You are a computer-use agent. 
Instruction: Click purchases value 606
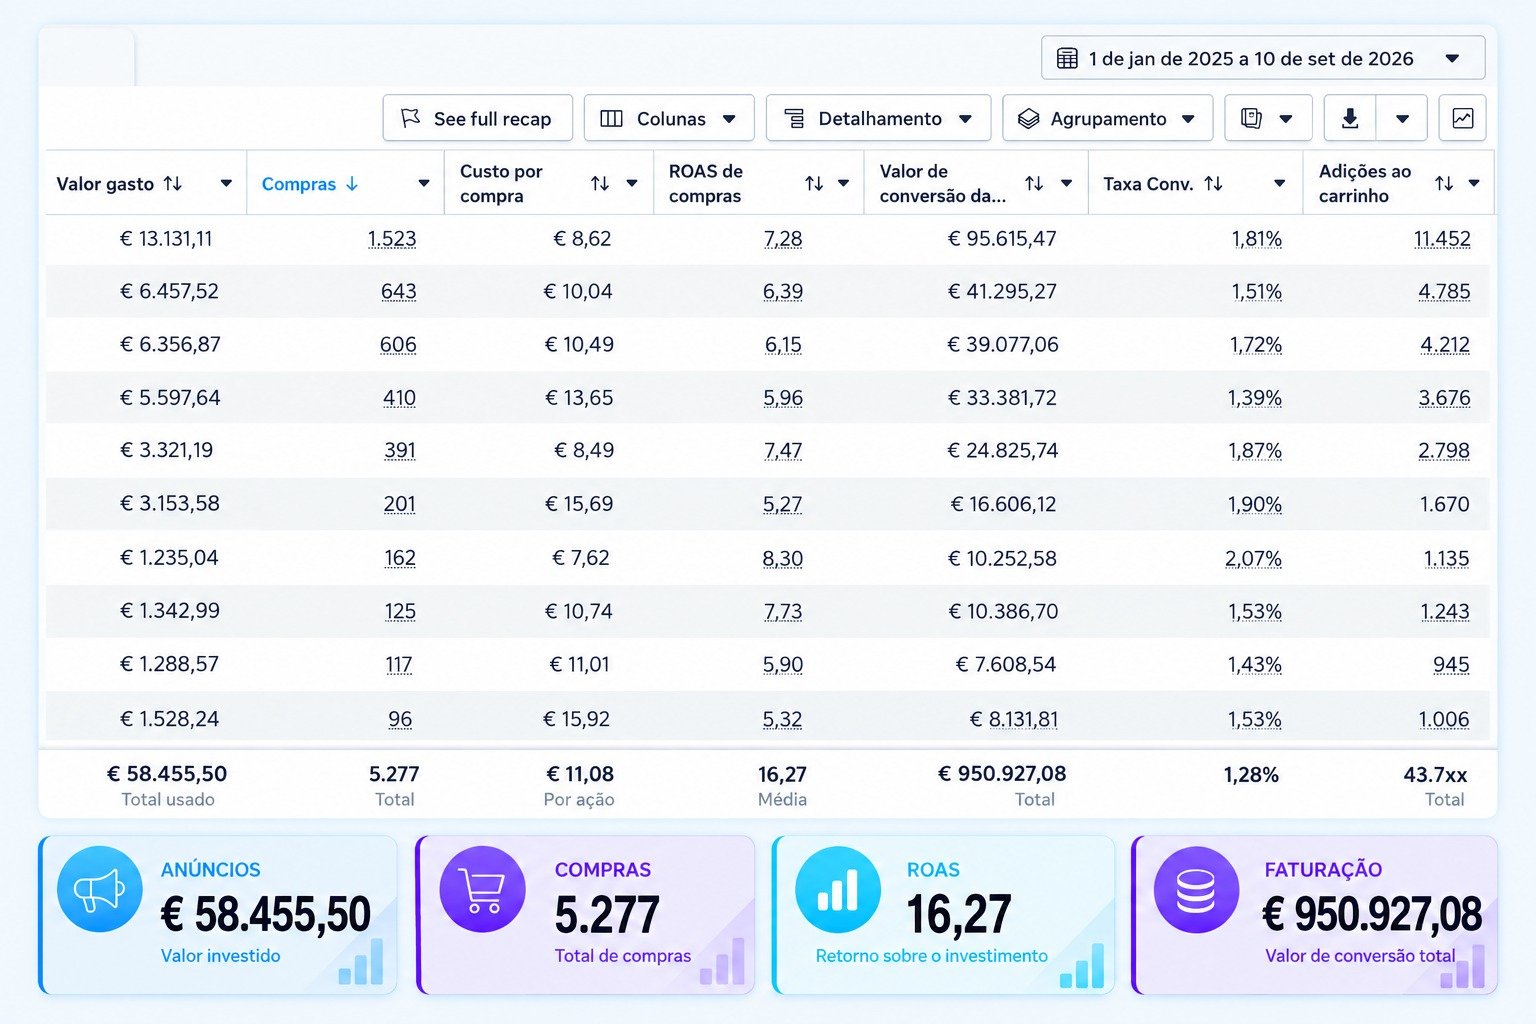pyautogui.click(x=398, y=344)
